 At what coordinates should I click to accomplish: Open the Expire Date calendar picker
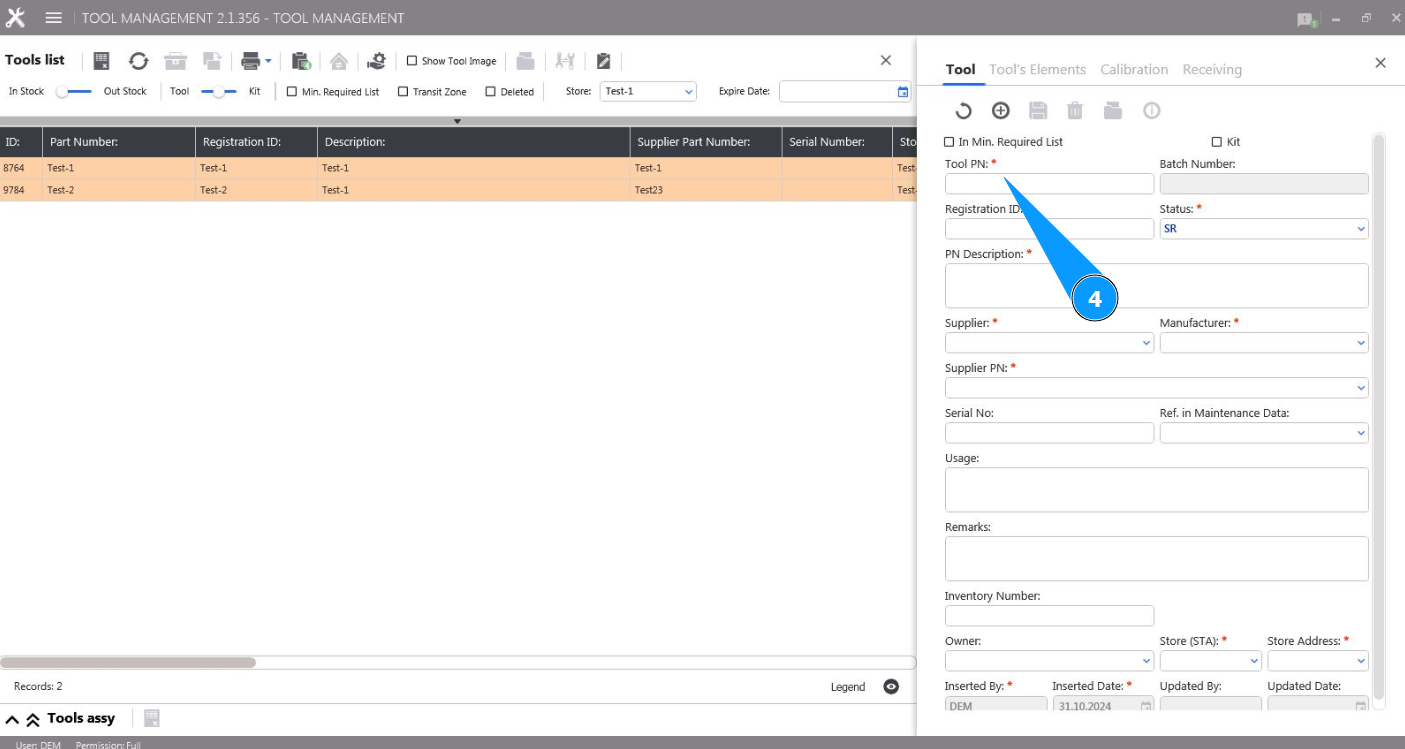[903, 91]
